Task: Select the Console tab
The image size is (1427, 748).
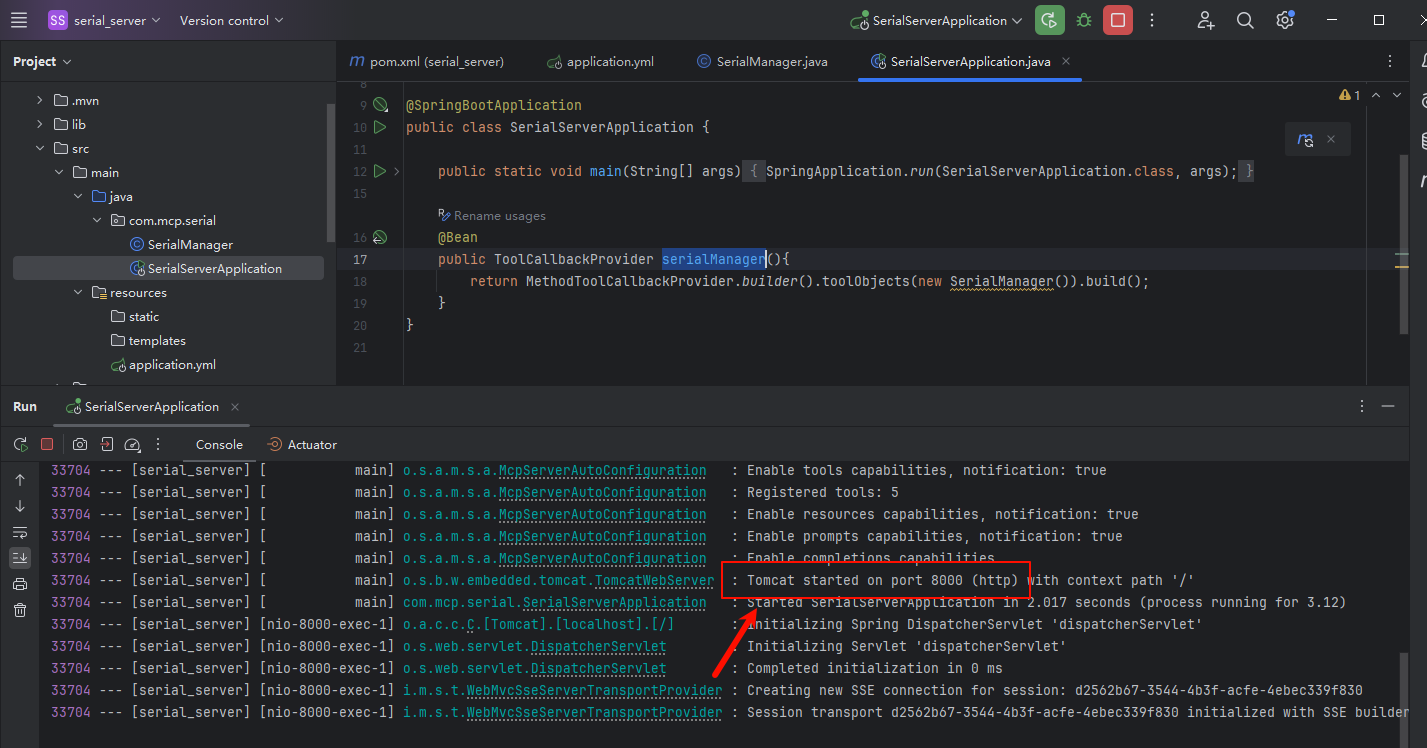Action: [219, 444]
